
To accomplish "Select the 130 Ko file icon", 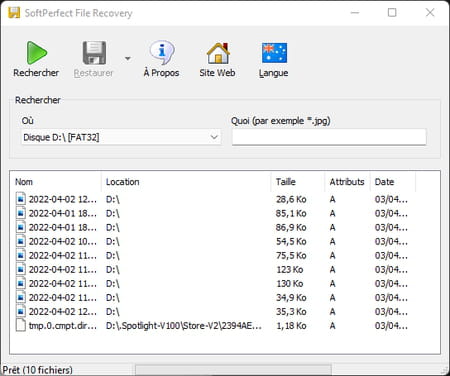I will click(x=21, y=283).
